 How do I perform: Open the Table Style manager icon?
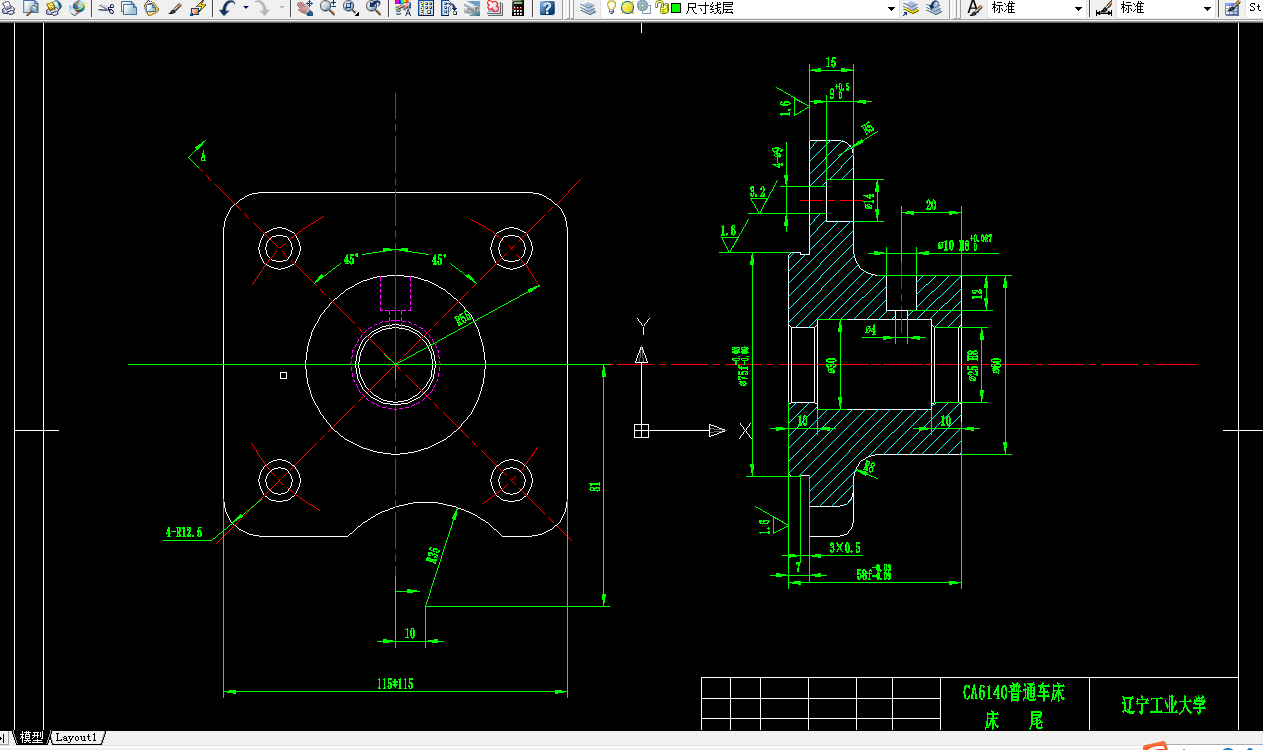pos(1232,8)
